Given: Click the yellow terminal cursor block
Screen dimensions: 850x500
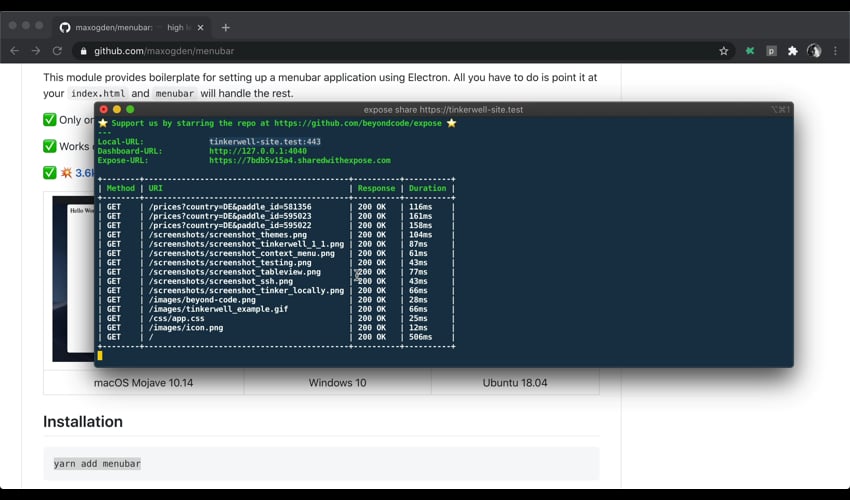Looking at the screenshot, I should (100, 356).
